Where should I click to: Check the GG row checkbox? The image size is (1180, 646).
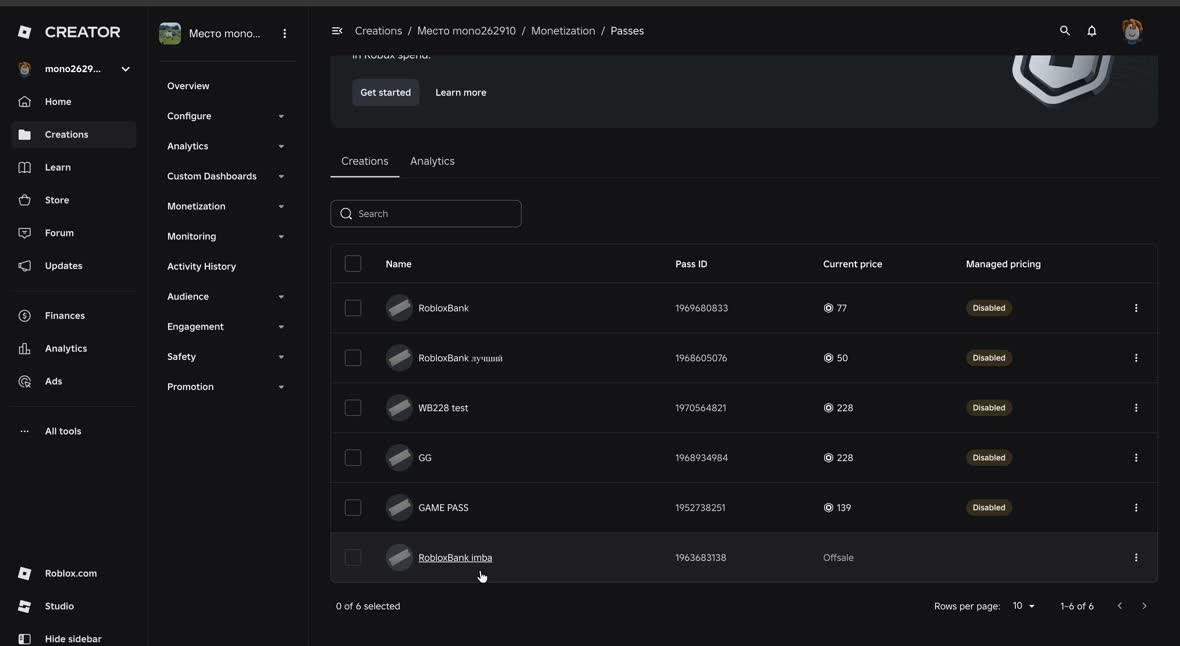click(353, 458)
